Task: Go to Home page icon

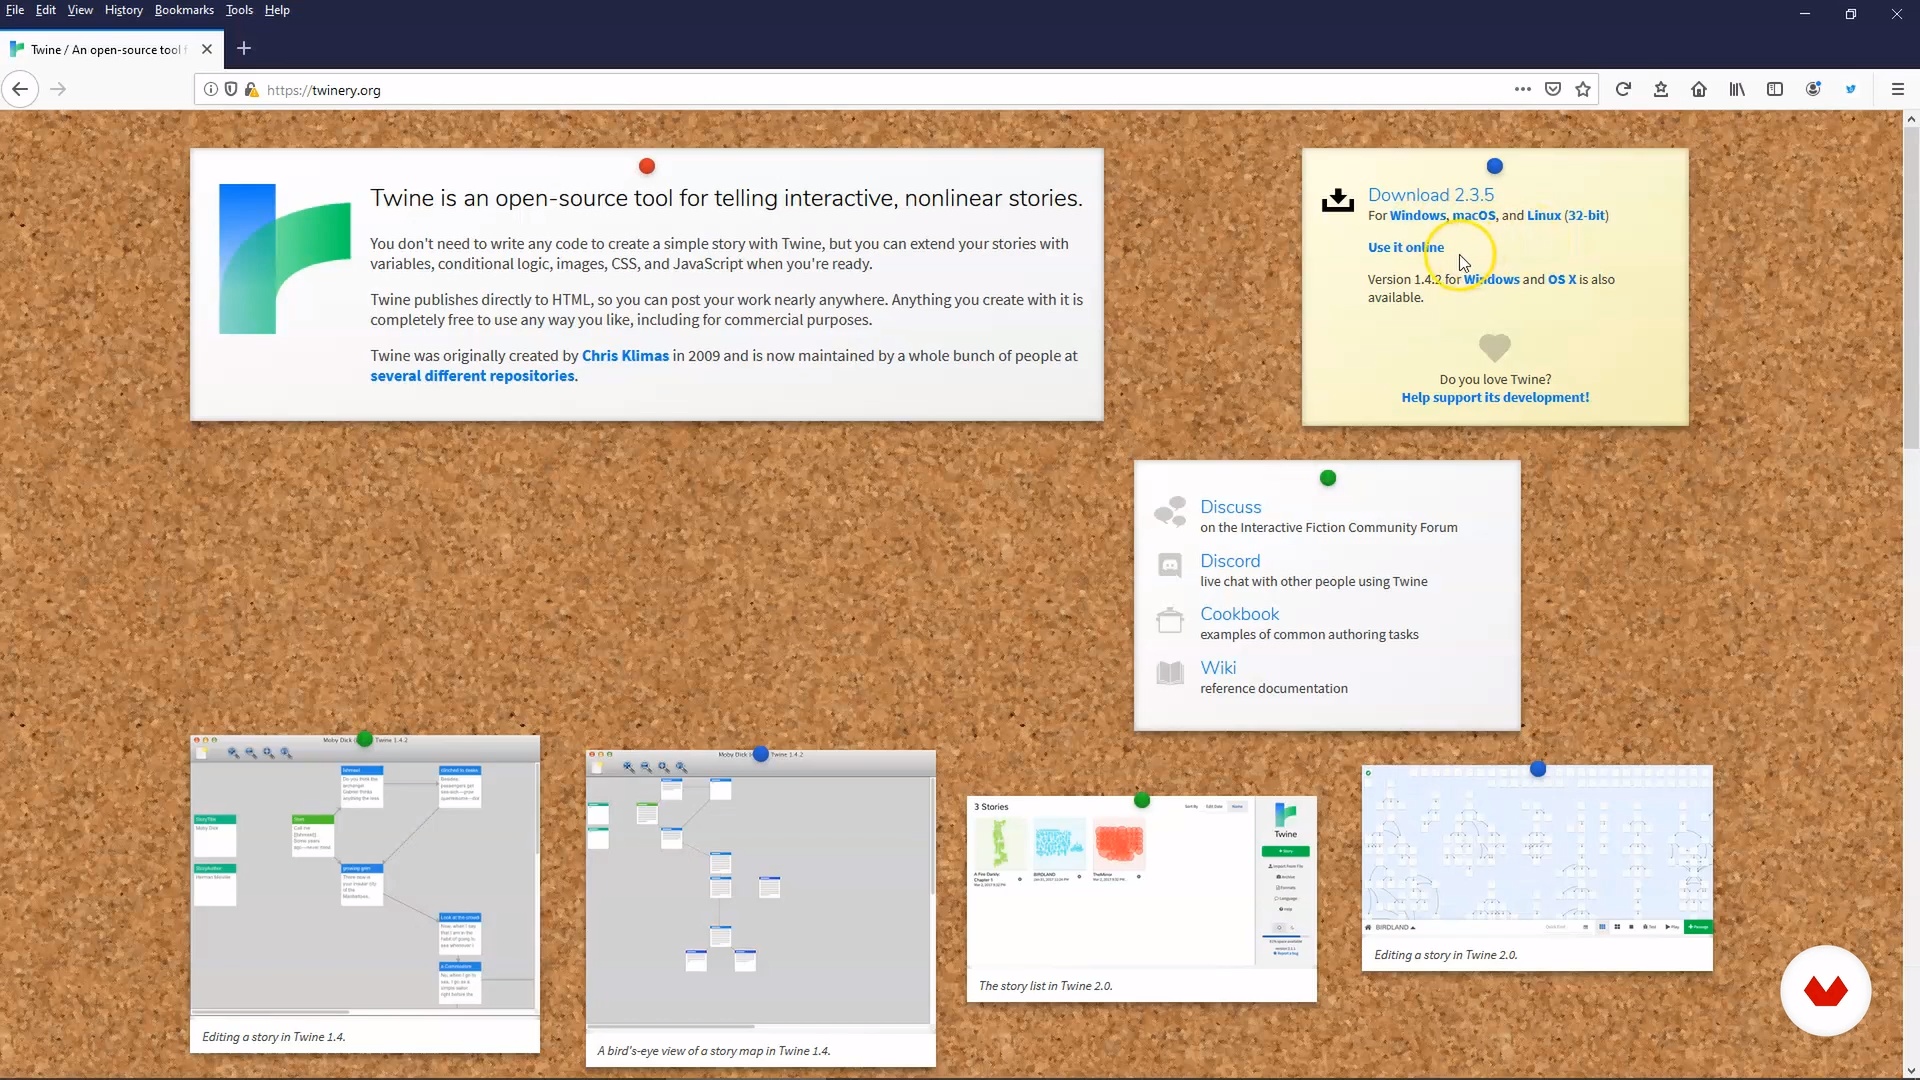Action: [1698, 89]
